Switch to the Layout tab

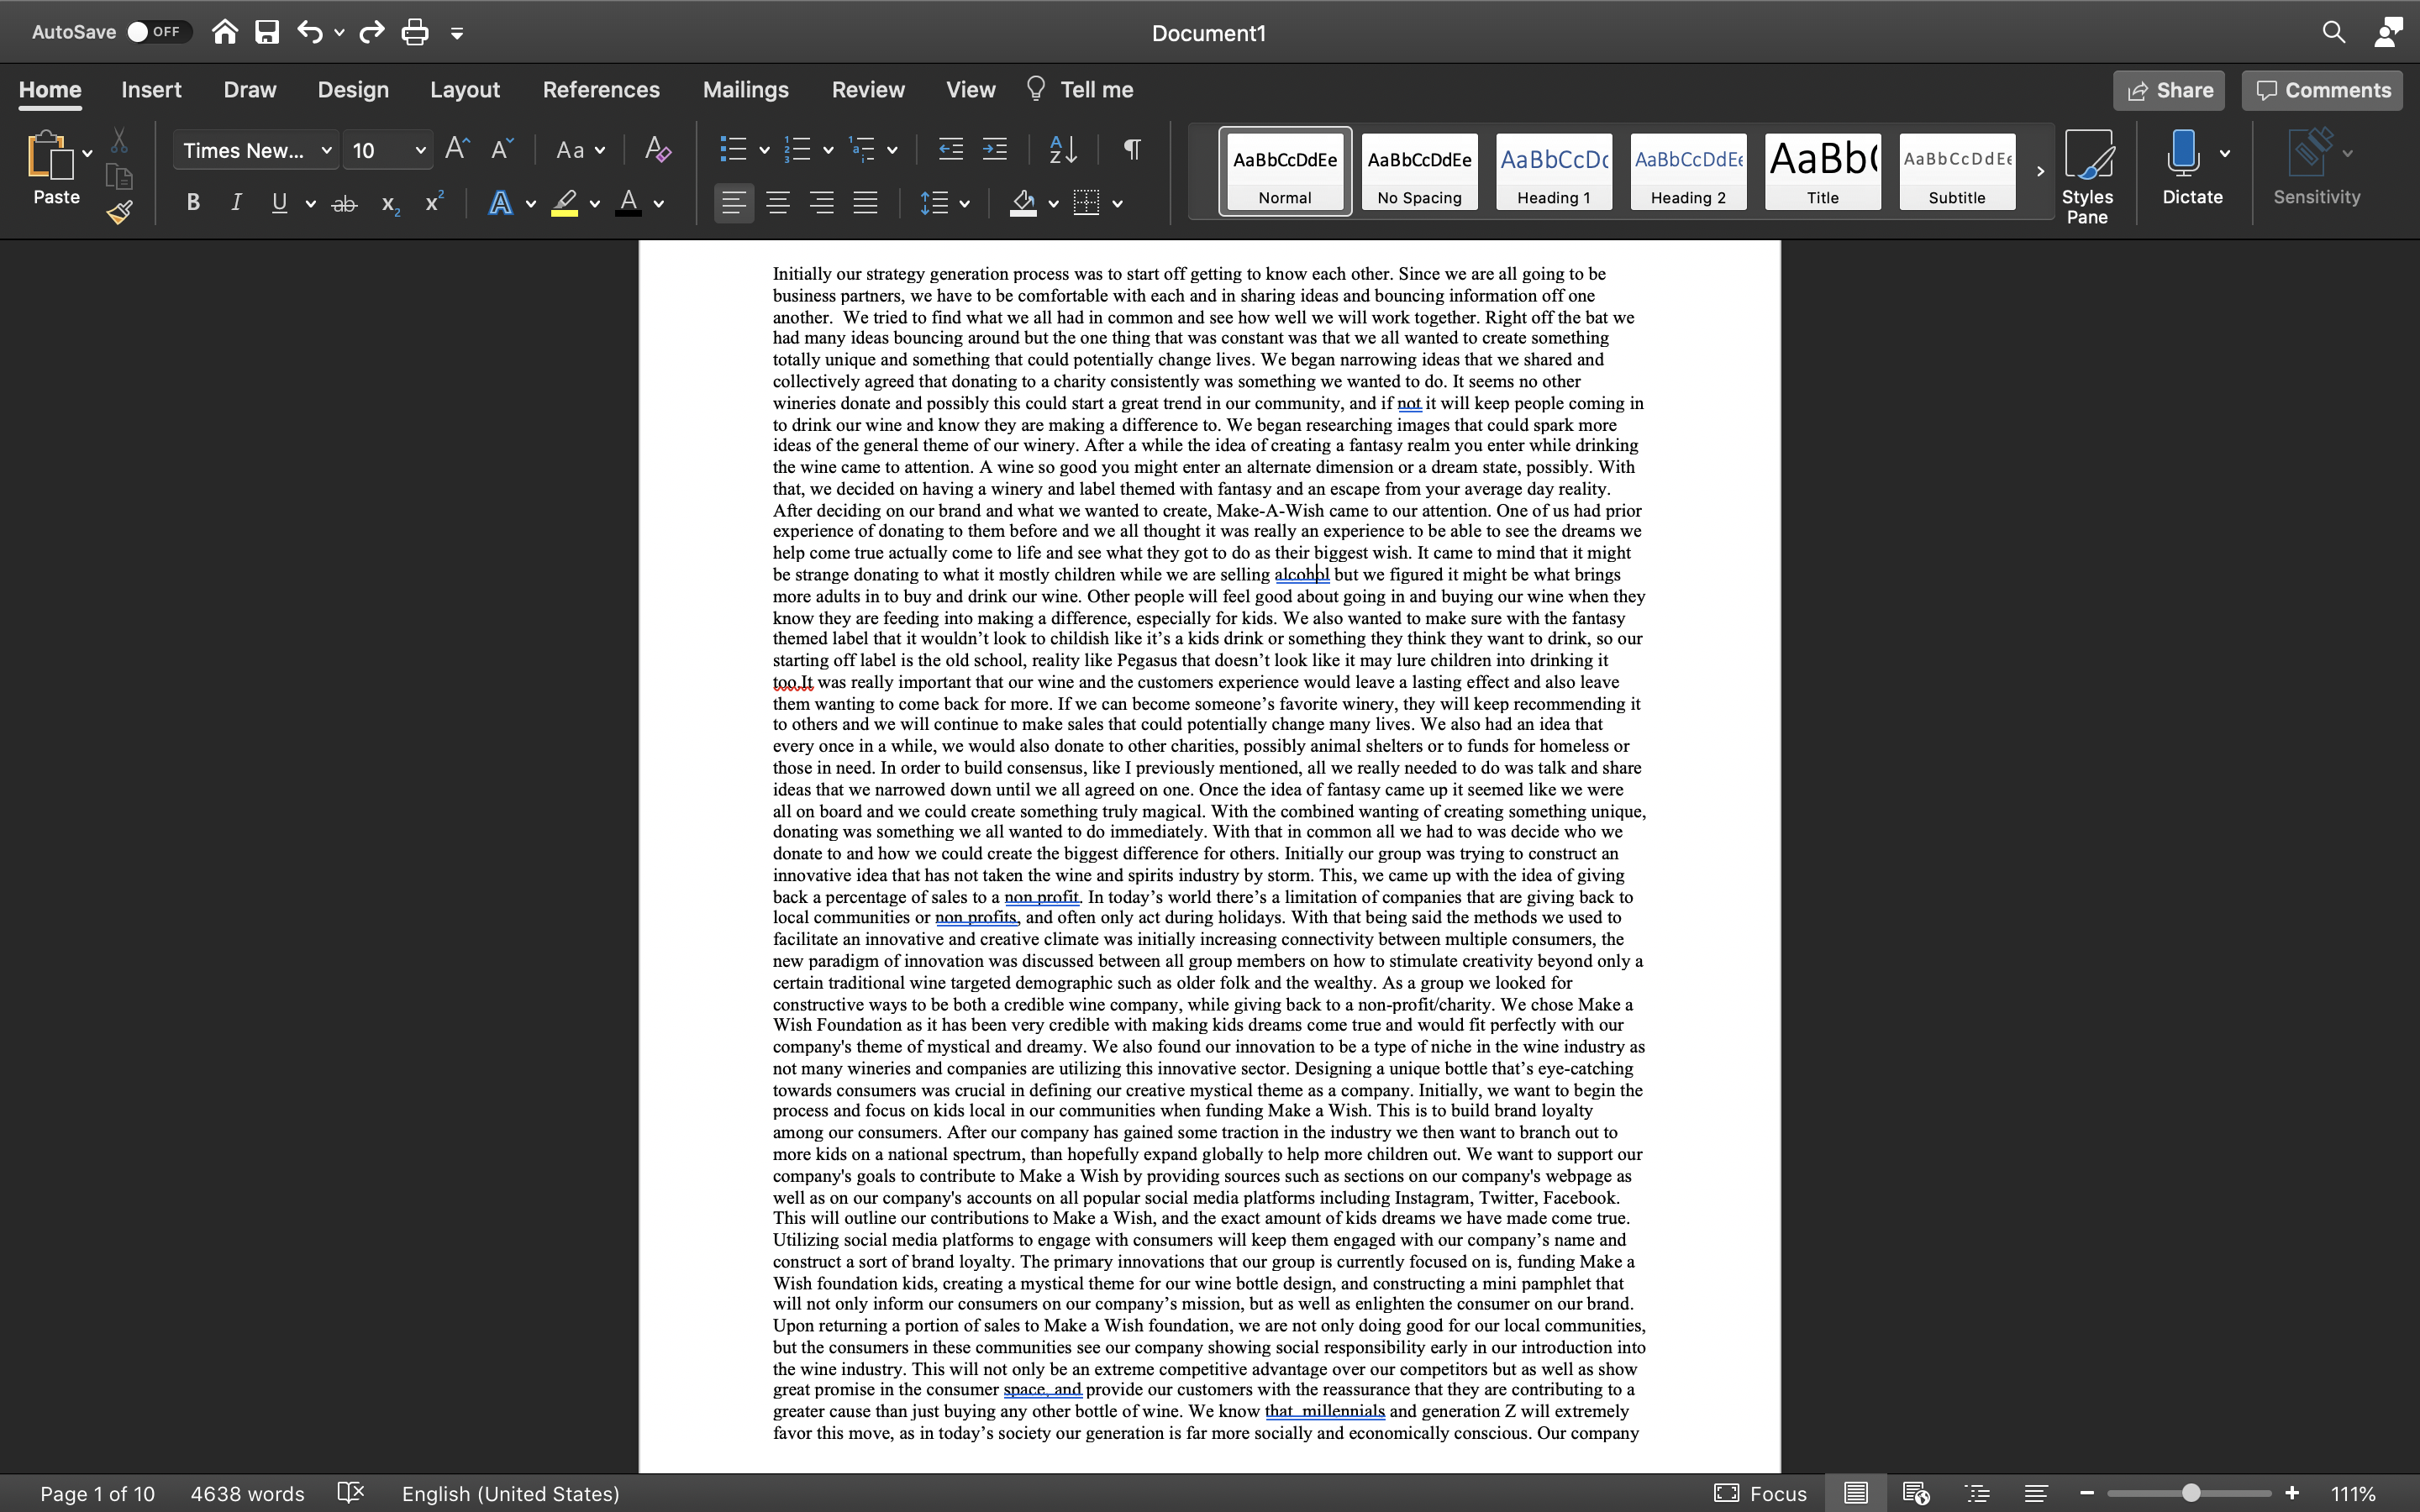tap(465, 90)
